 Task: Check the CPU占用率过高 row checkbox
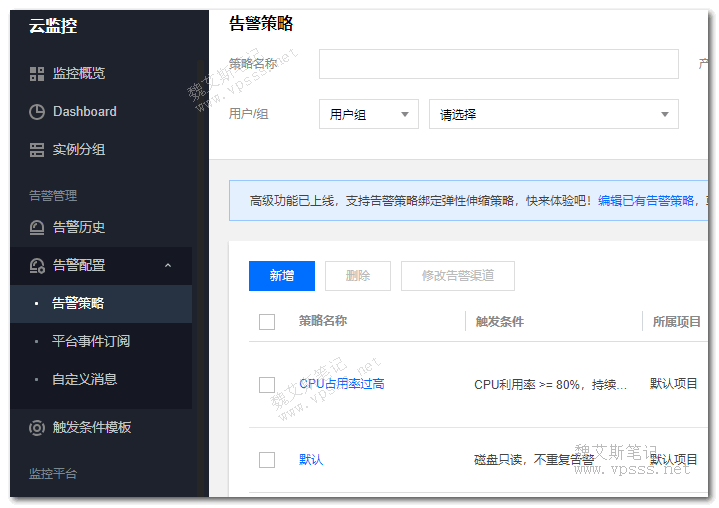[x=267, y=385]
